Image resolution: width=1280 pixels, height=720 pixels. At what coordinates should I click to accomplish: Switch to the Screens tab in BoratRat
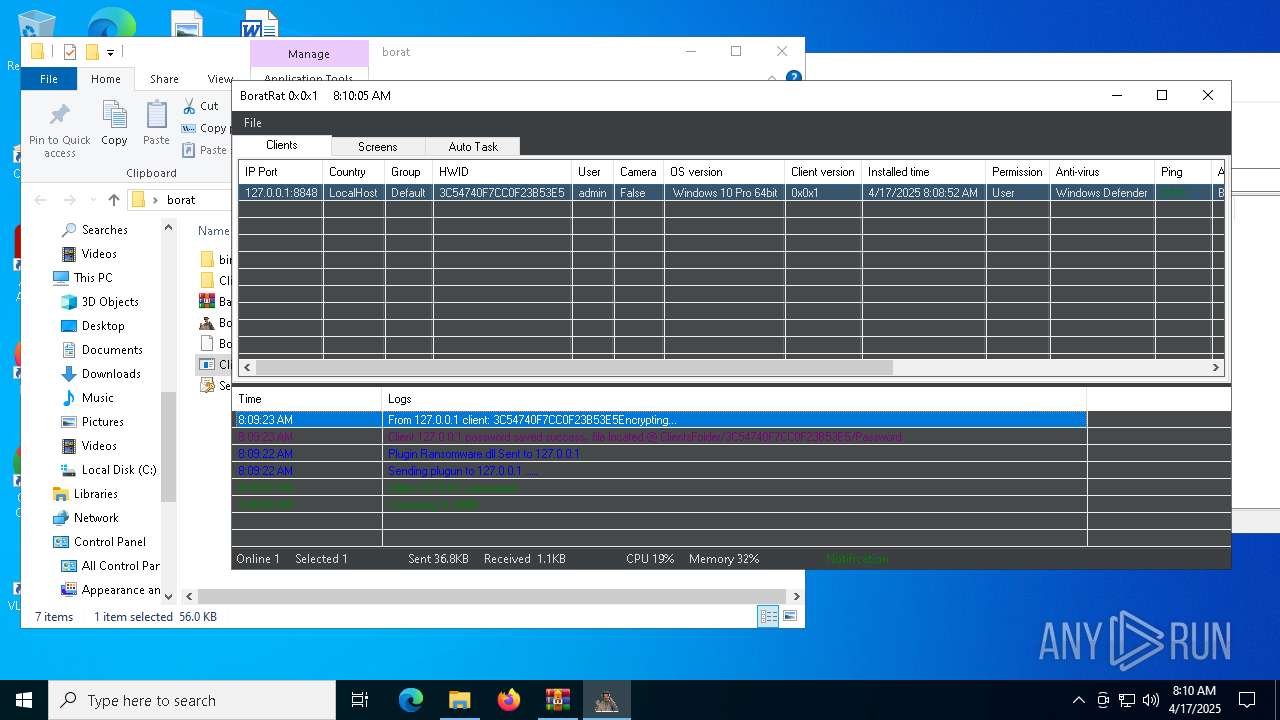[x=378, y=146]
